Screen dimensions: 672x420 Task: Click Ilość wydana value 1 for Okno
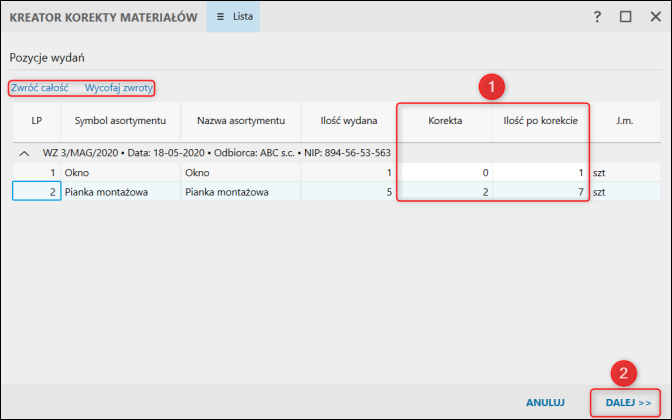click(x=349, y=173)
